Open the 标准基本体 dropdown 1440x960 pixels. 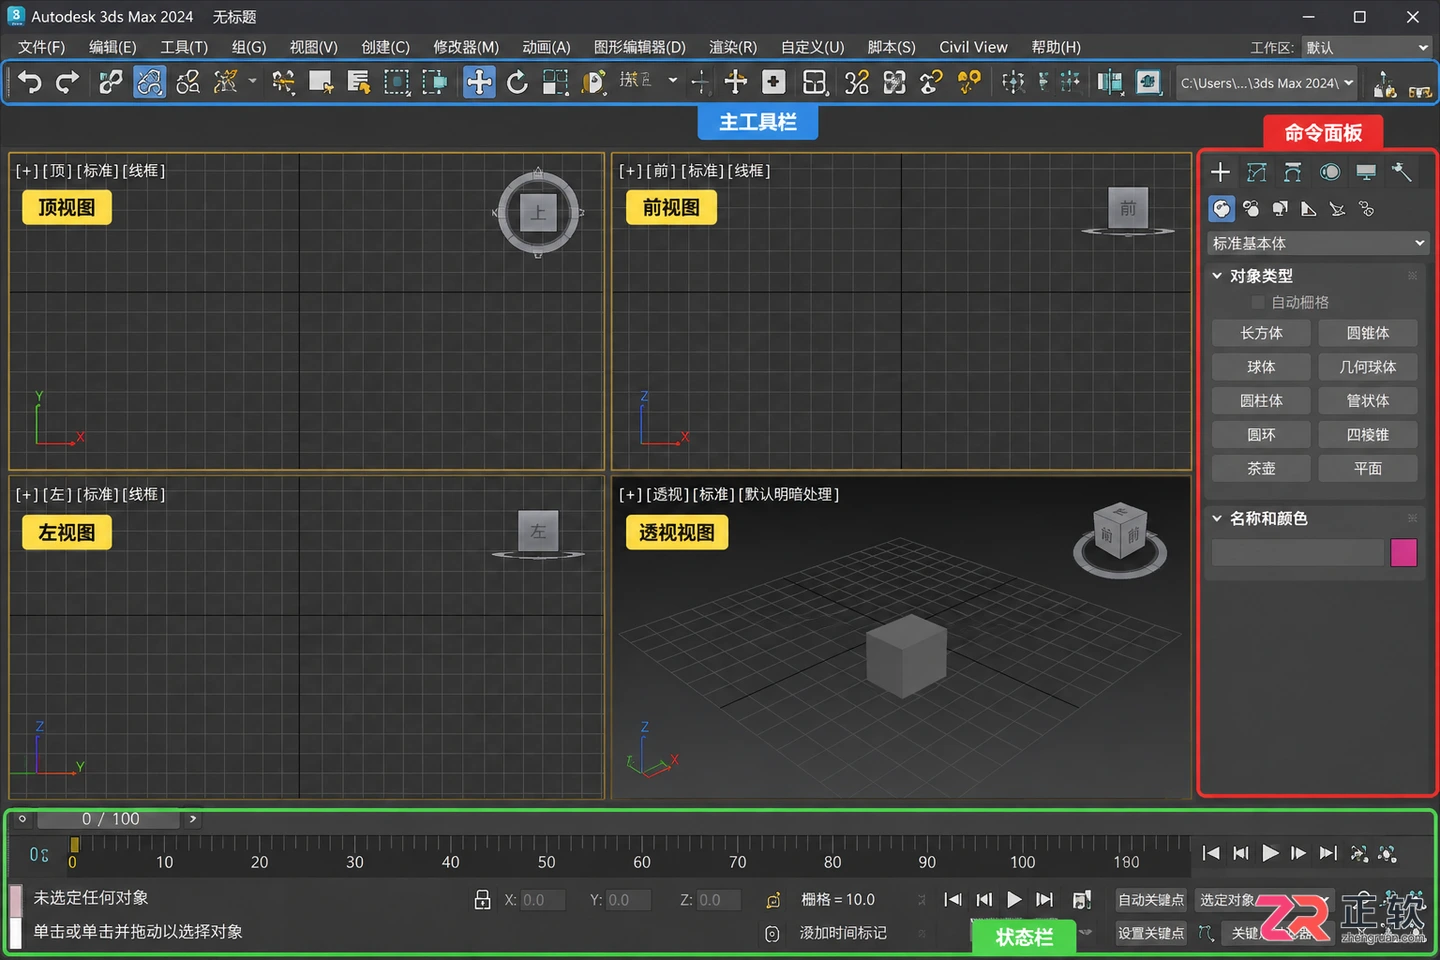tap(1318, 243)
